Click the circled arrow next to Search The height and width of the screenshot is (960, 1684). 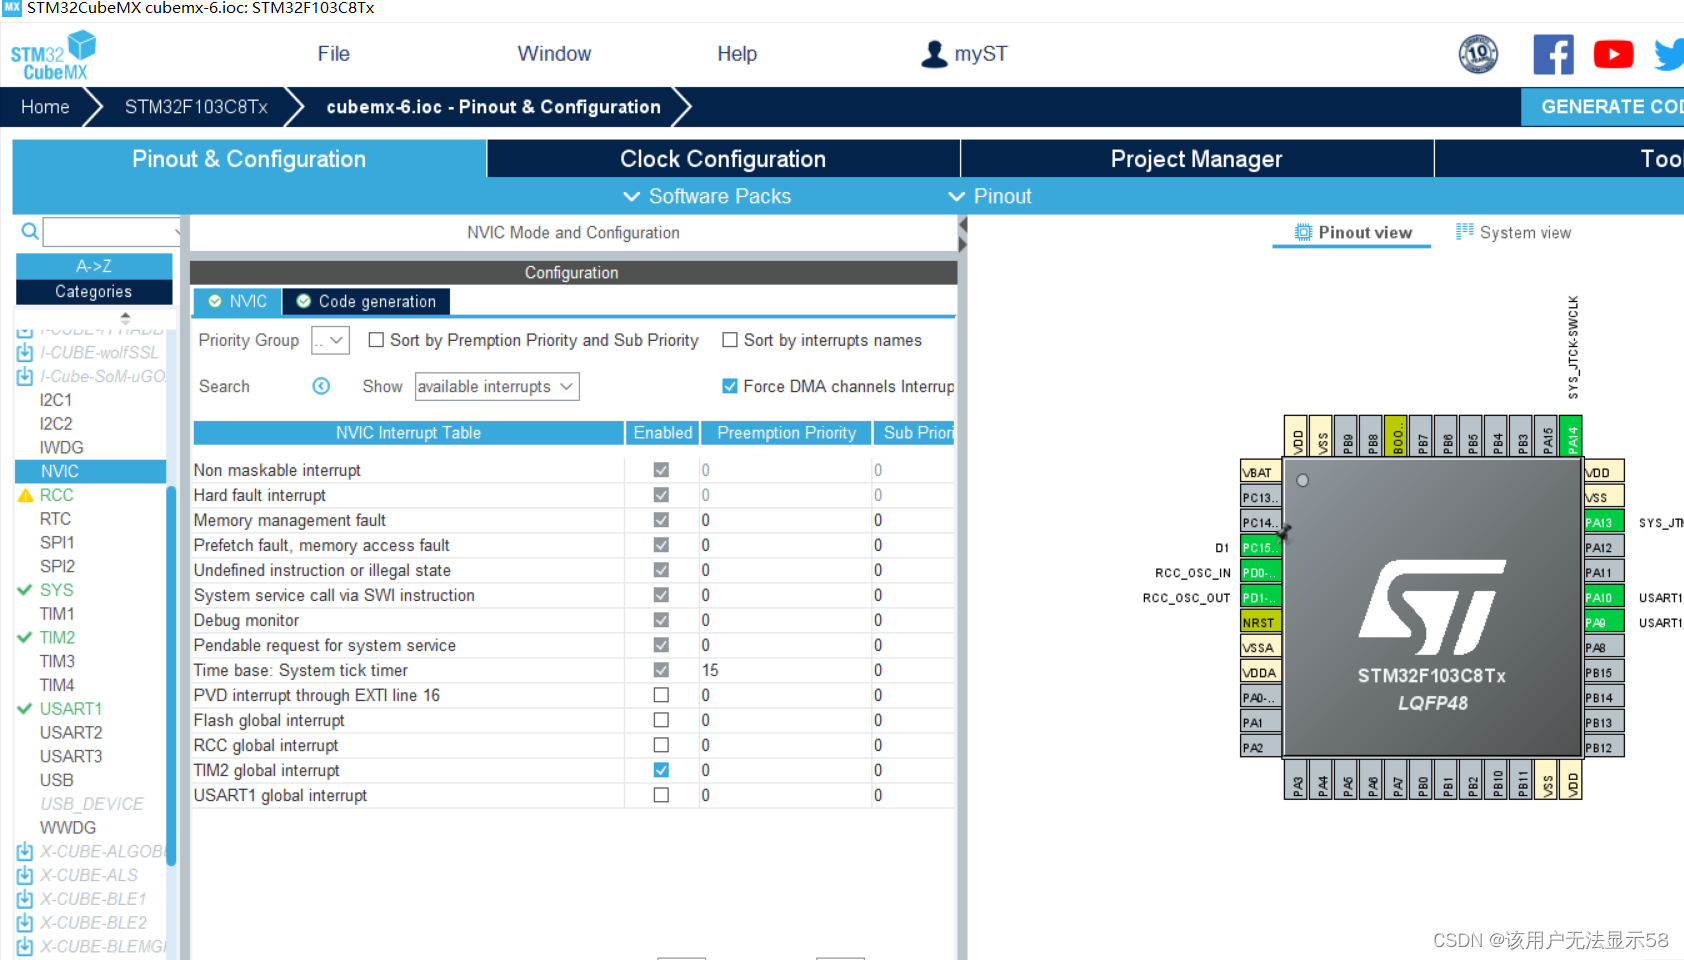(321, 386)
